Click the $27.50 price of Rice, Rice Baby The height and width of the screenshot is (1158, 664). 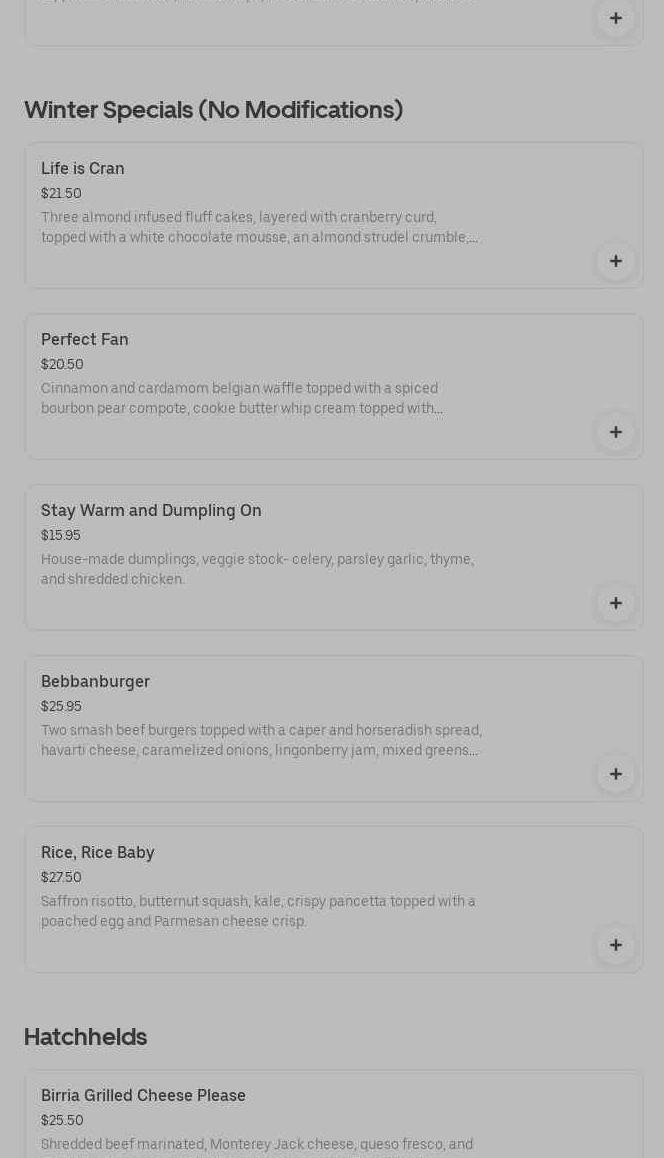pyautogui.click(x=61, y=877)
